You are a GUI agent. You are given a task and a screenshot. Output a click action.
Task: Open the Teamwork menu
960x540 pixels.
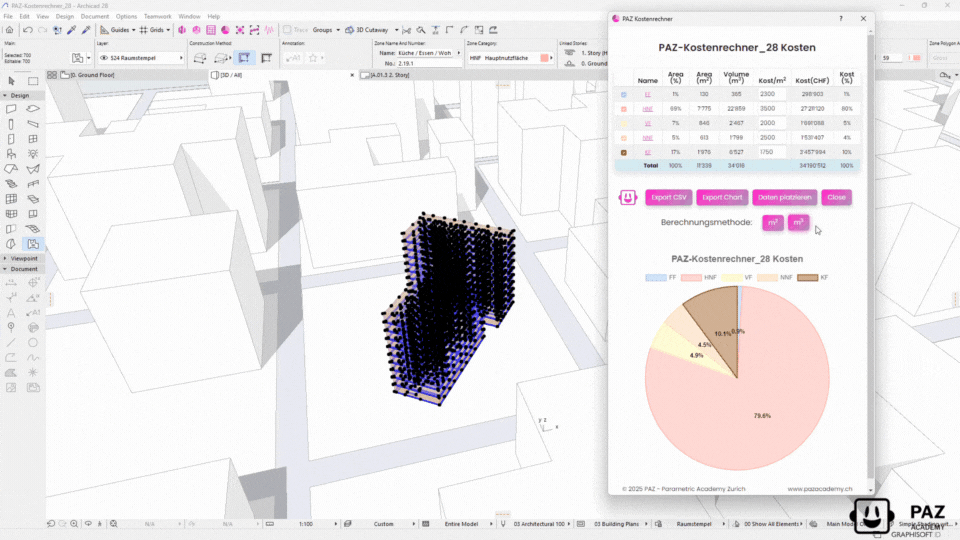coord(157,17)
